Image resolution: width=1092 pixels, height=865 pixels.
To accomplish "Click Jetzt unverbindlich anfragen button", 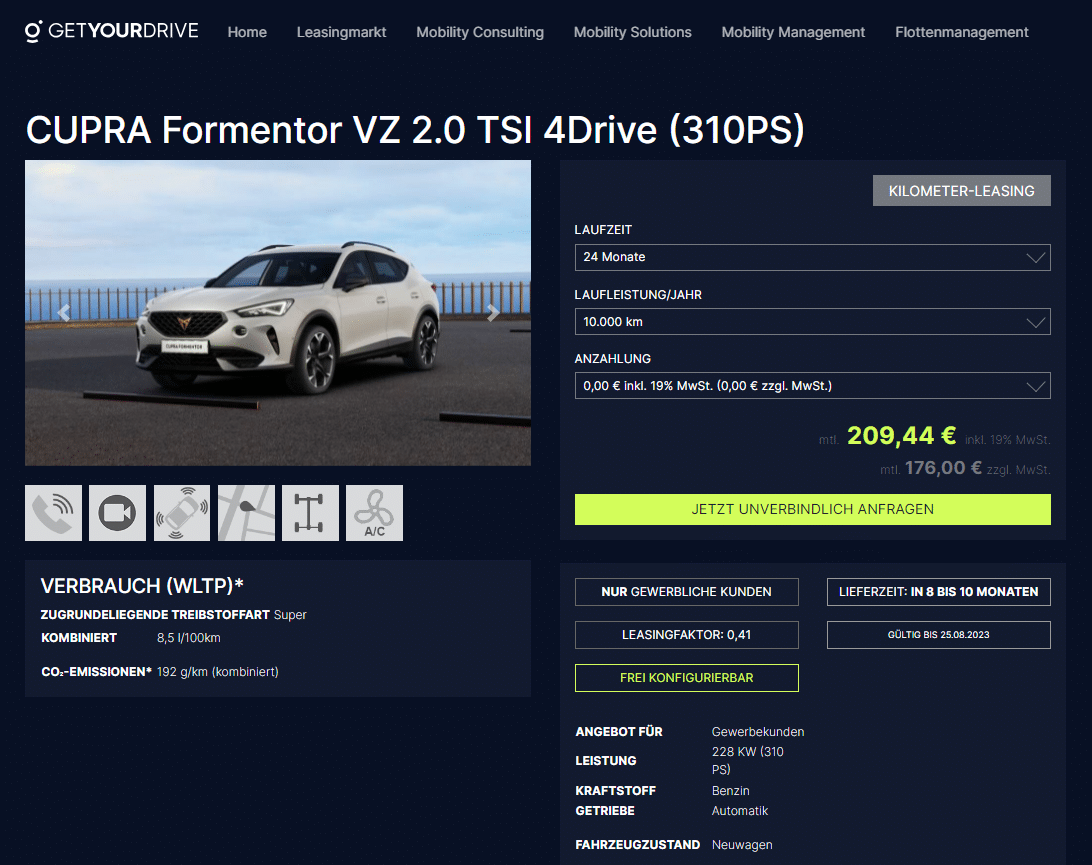I will pos(812,509).
